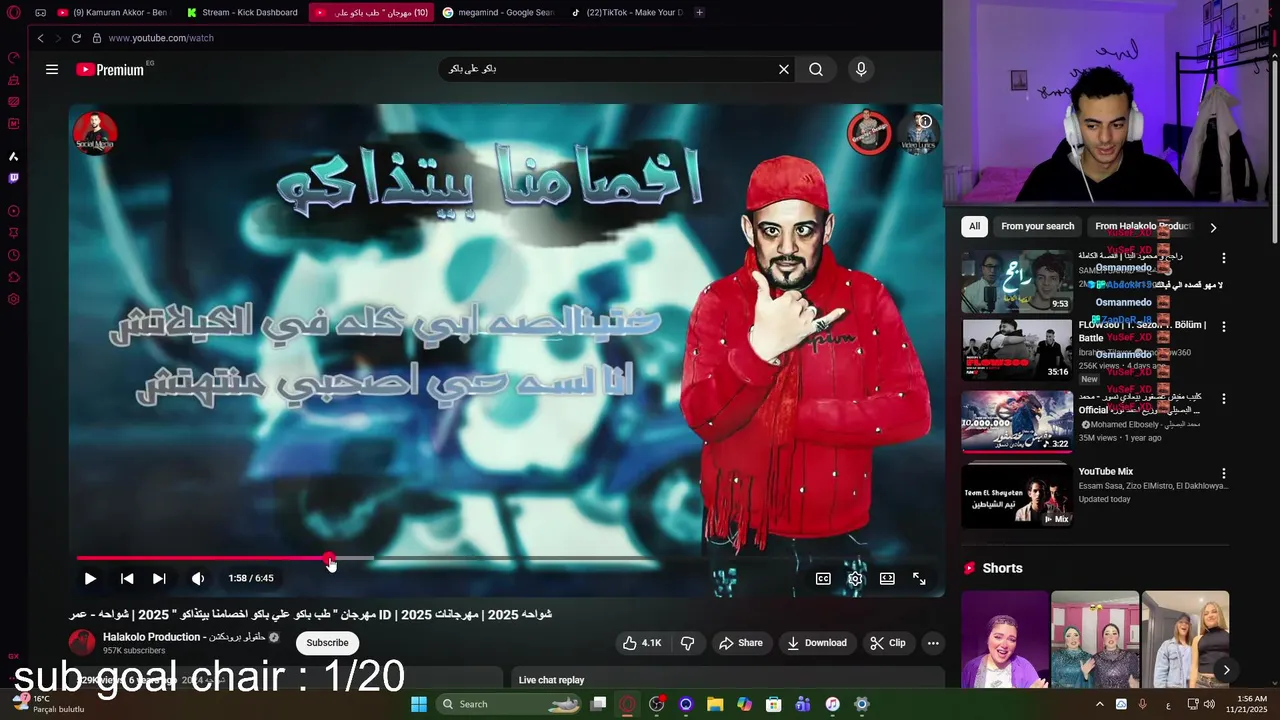Toggle theater mode for player
Screen dimensions: 1280x720
coord(887,578)
